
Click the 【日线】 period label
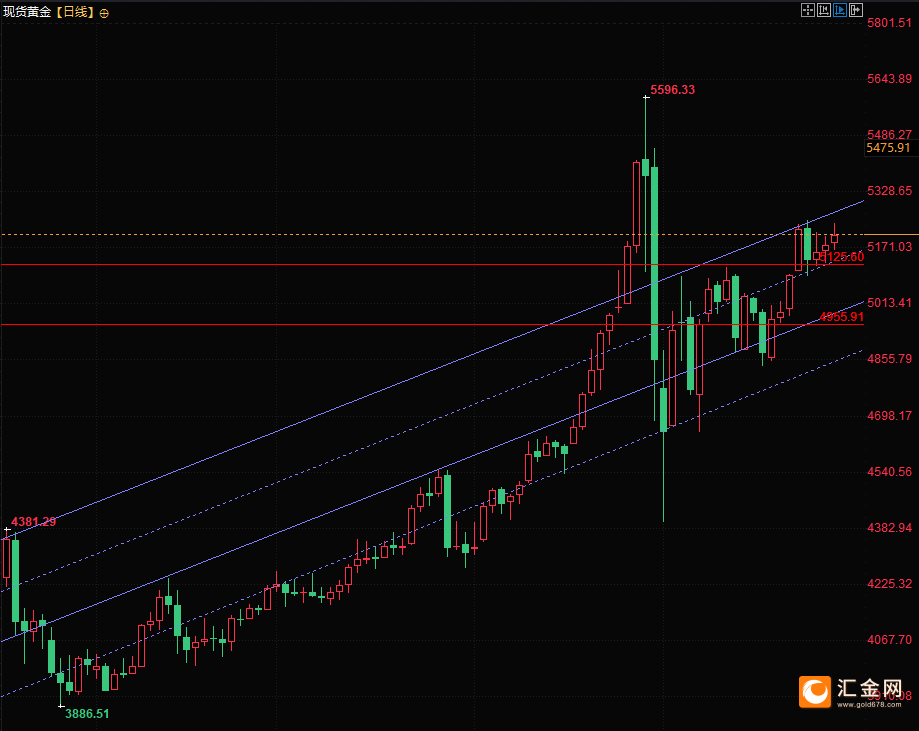pos(75,12)
